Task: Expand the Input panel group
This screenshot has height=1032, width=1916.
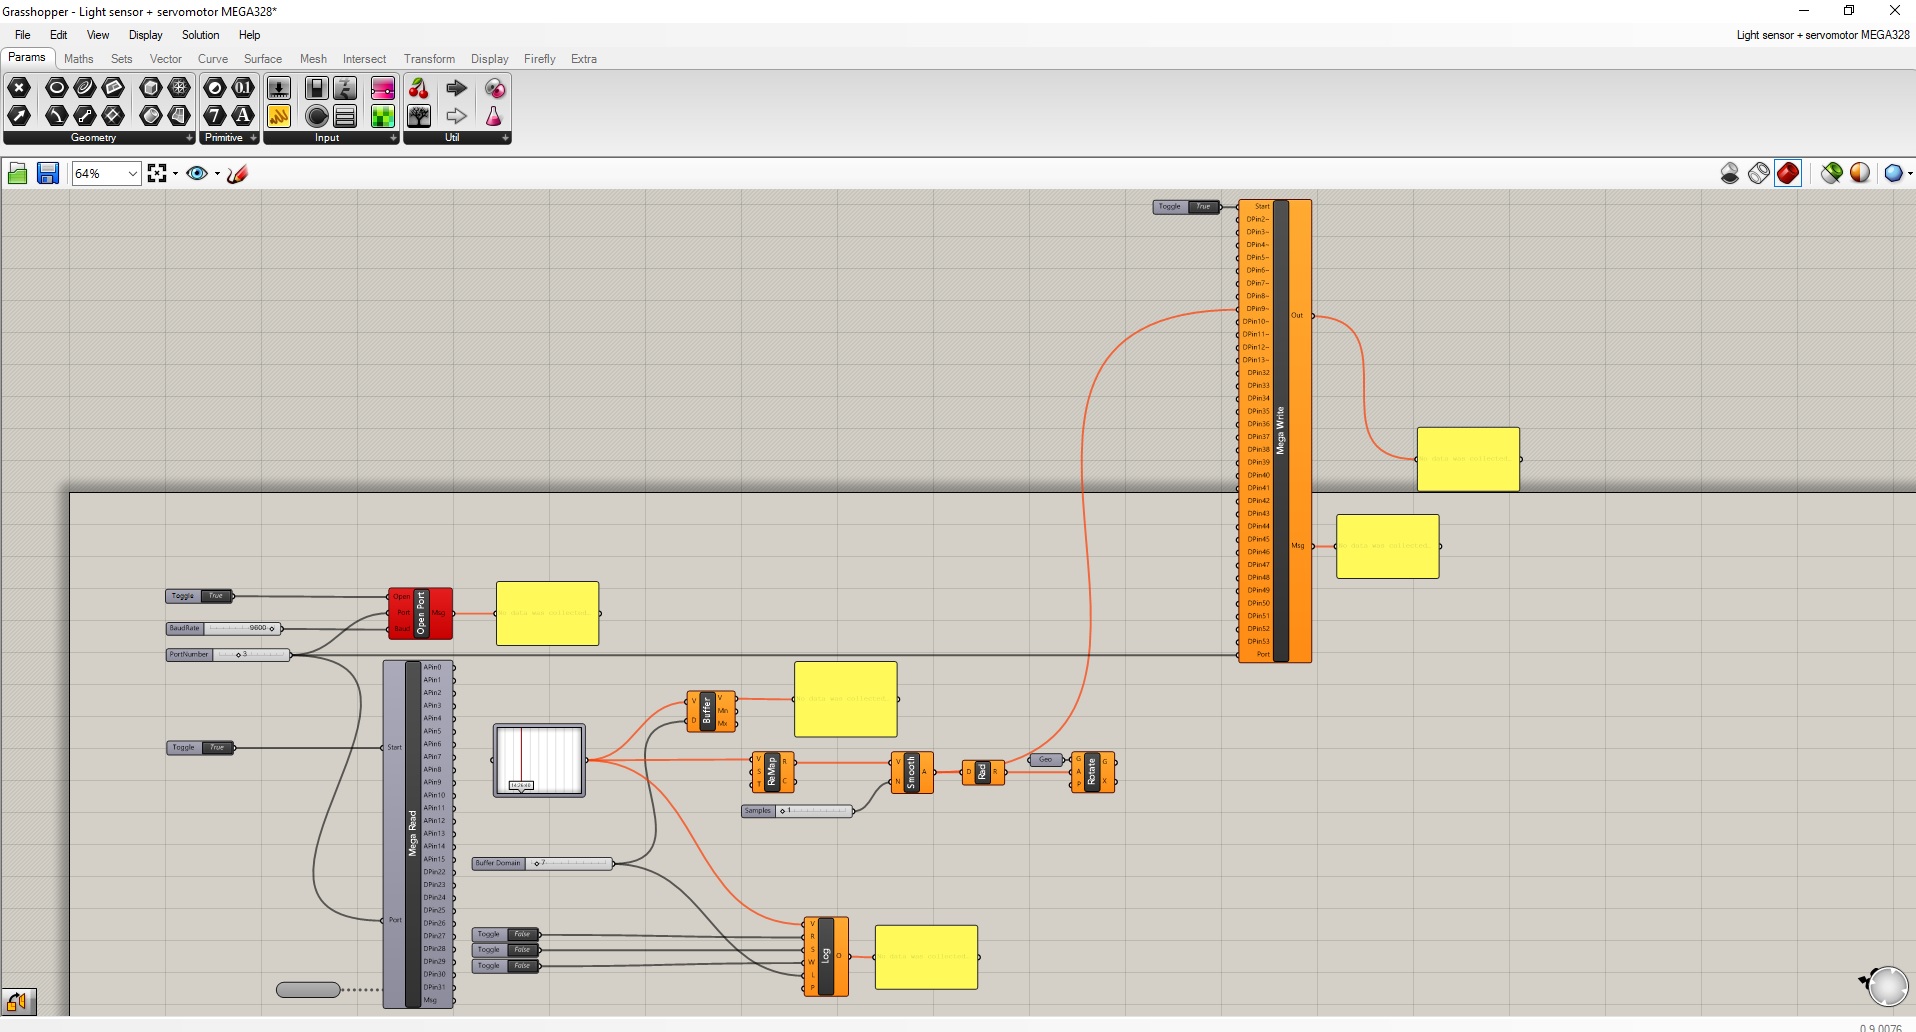Action: click(x=394, y=138)
